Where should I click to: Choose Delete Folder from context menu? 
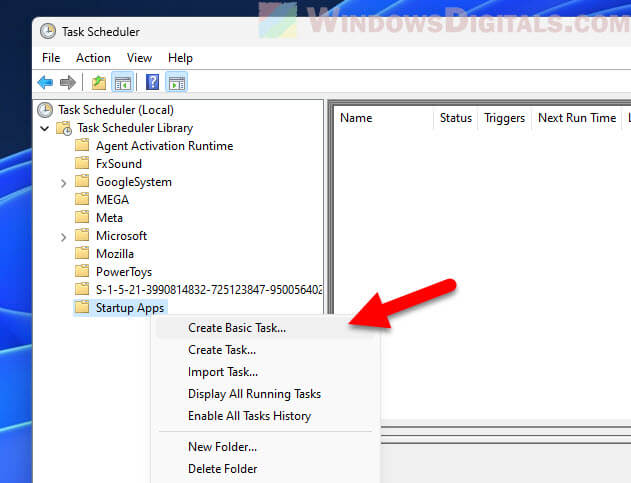pyautogui.click(x=266, y=469)
